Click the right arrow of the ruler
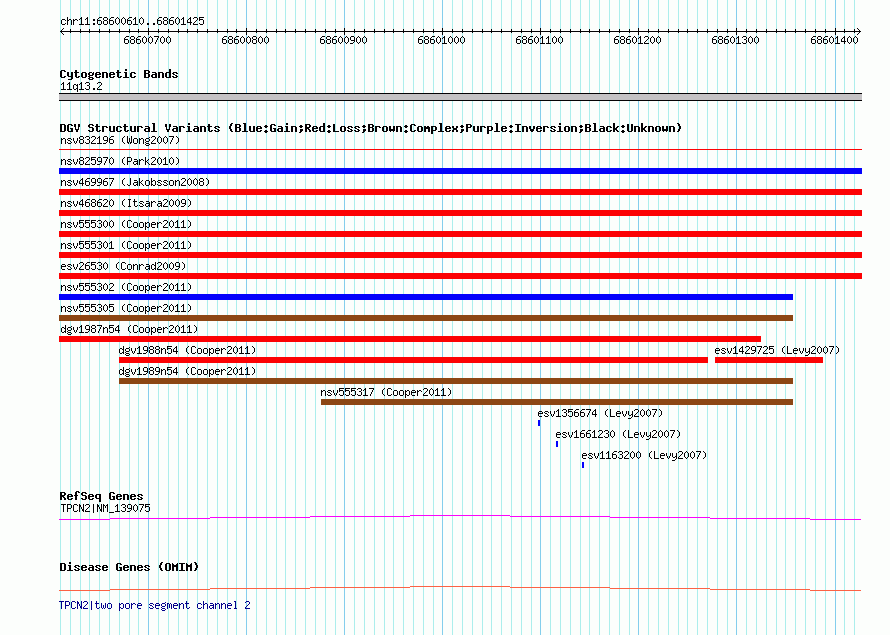Screen dimensions: 890x635 (858, 32)
